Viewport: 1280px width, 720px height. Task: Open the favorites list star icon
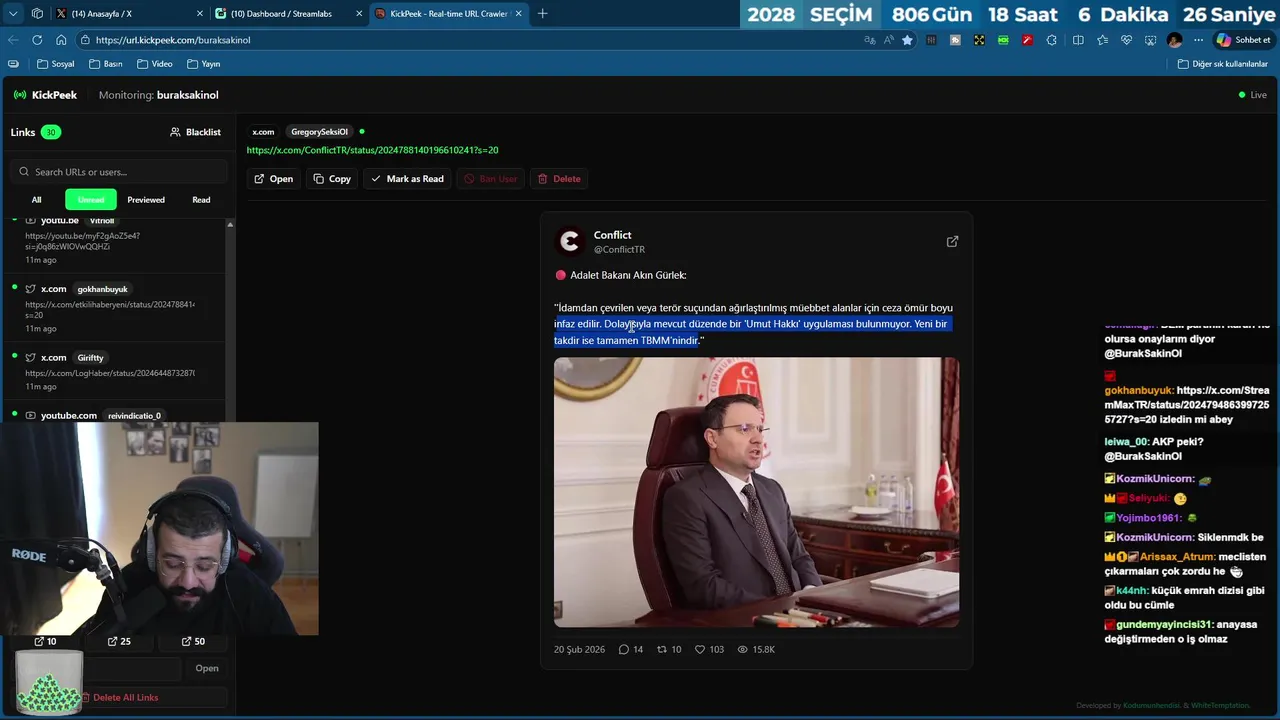pyautogui.click(x=1102, y=40)
